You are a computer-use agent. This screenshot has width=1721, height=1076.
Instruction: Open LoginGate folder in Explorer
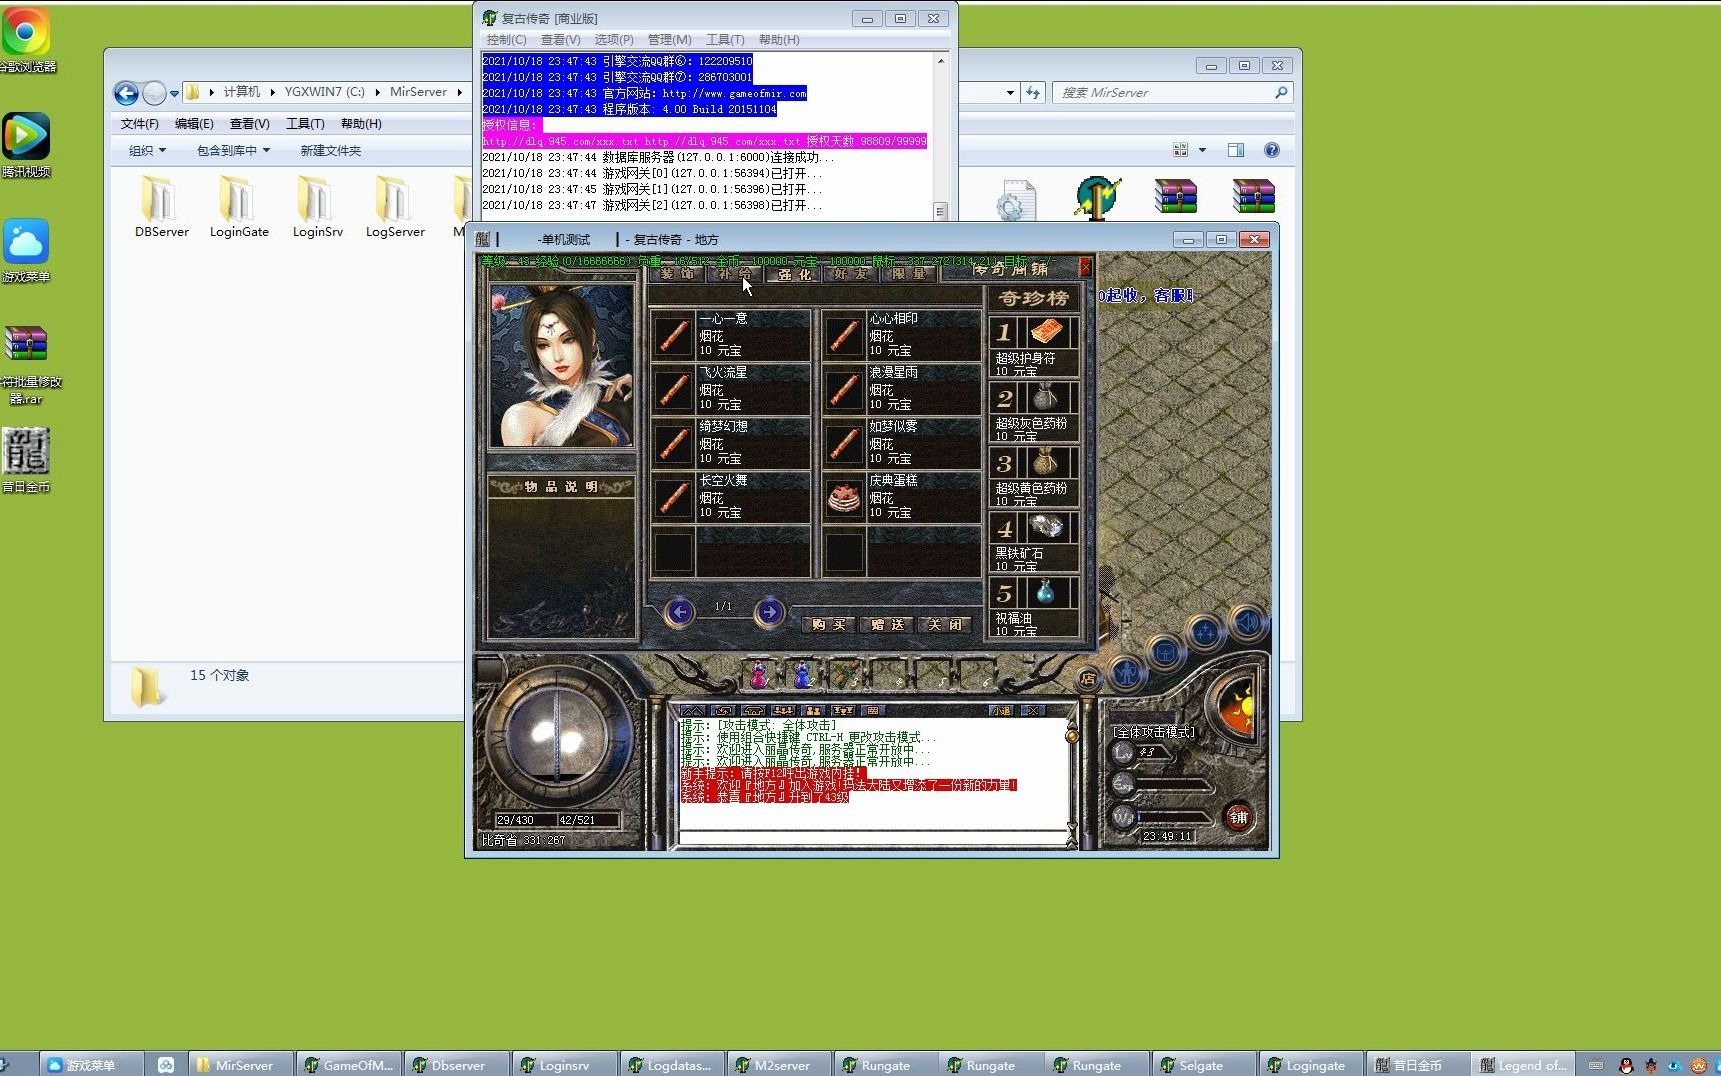click(x=239, y=206)
